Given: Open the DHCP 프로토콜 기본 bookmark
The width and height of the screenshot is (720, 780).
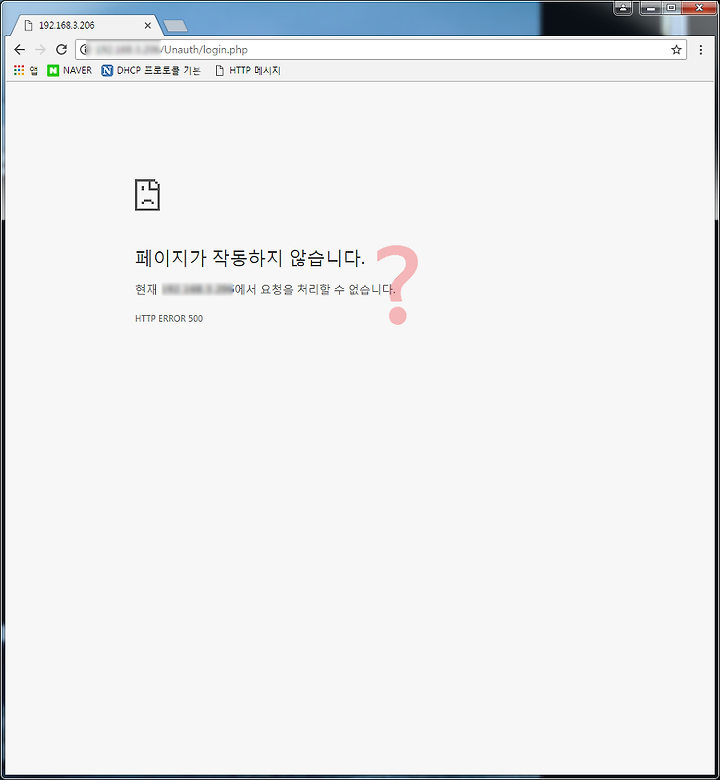Looking at the screenshot, I should (151, 71).
